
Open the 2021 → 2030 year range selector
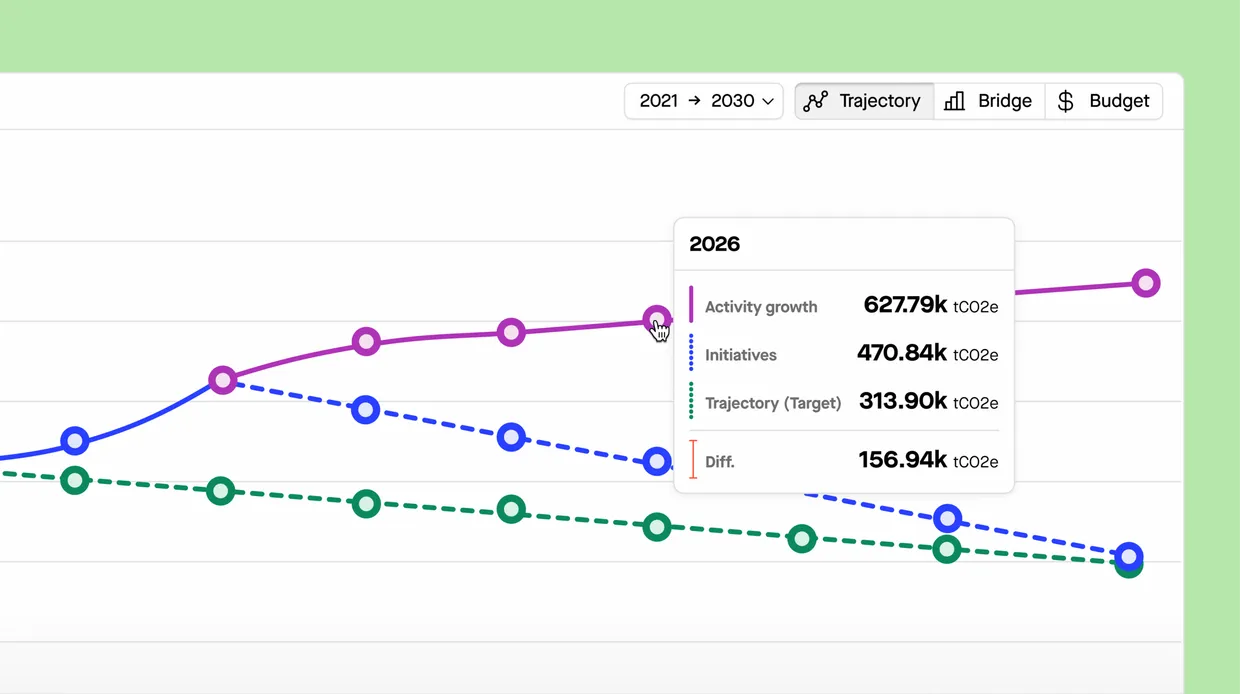tap(703, 101)
